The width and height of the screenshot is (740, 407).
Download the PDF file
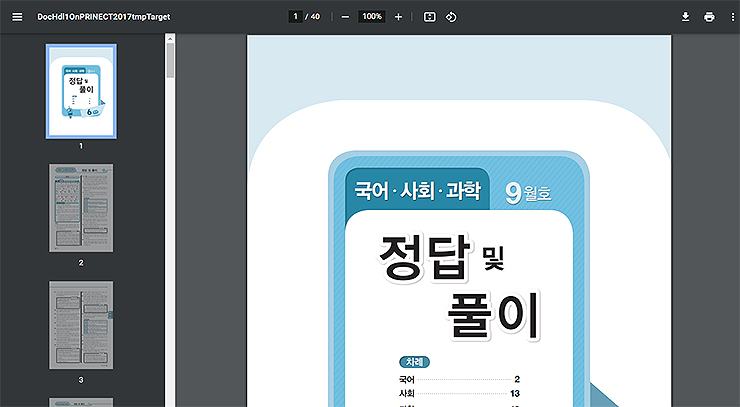click(685, 17)
